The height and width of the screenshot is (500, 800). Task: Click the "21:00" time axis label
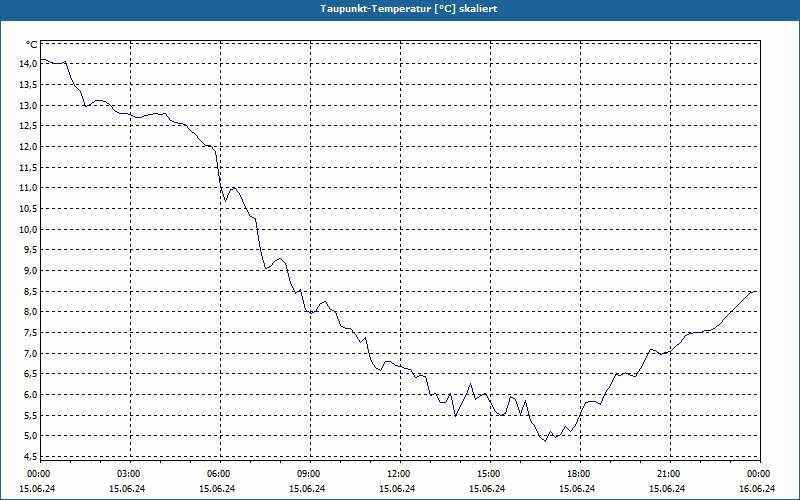[668, 474]
